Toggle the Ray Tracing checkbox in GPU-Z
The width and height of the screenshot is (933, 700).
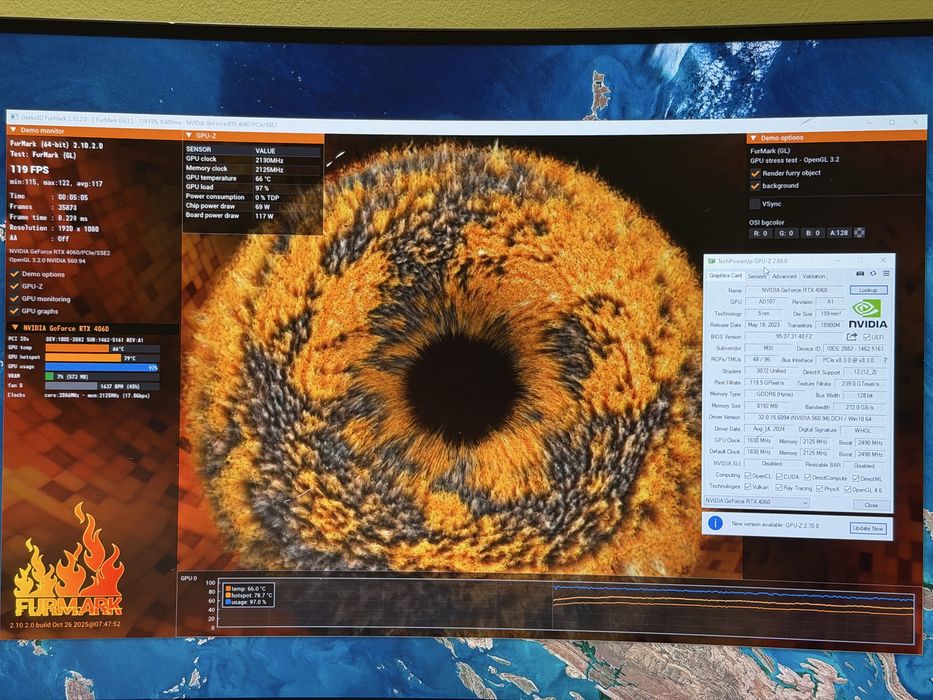click(x=779, y=488)
